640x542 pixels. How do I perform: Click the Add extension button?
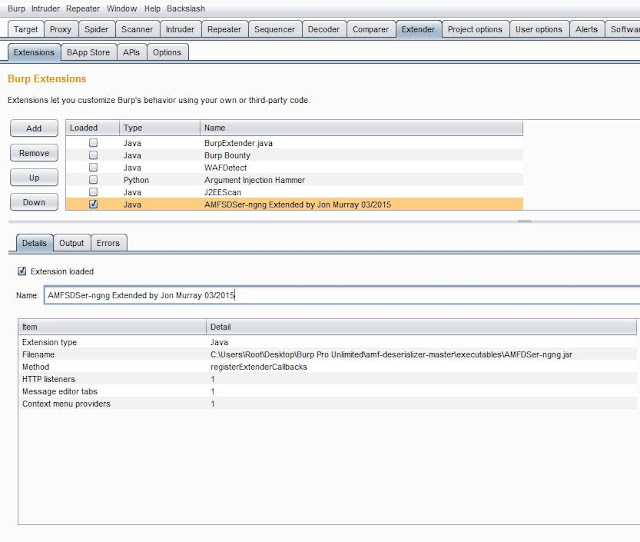[34, 128]
